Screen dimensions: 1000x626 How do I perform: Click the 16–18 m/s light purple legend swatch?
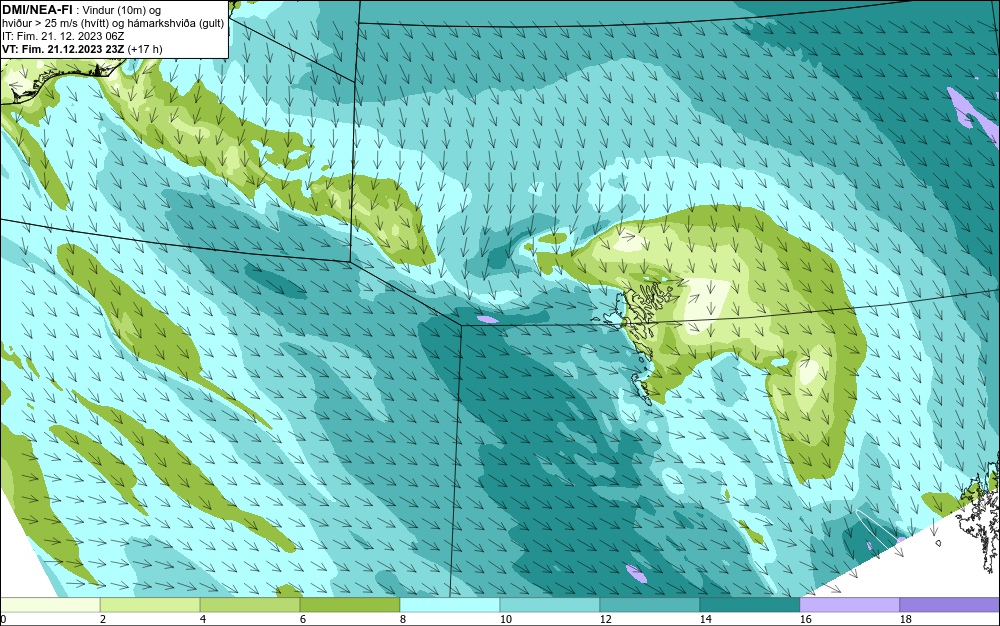849,605
